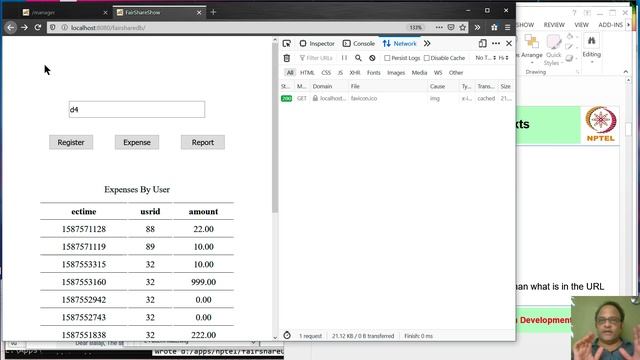Filter requests by XHR
This screenshot has width=640, height=360.
pyautogui.click(x=355, y=73)
